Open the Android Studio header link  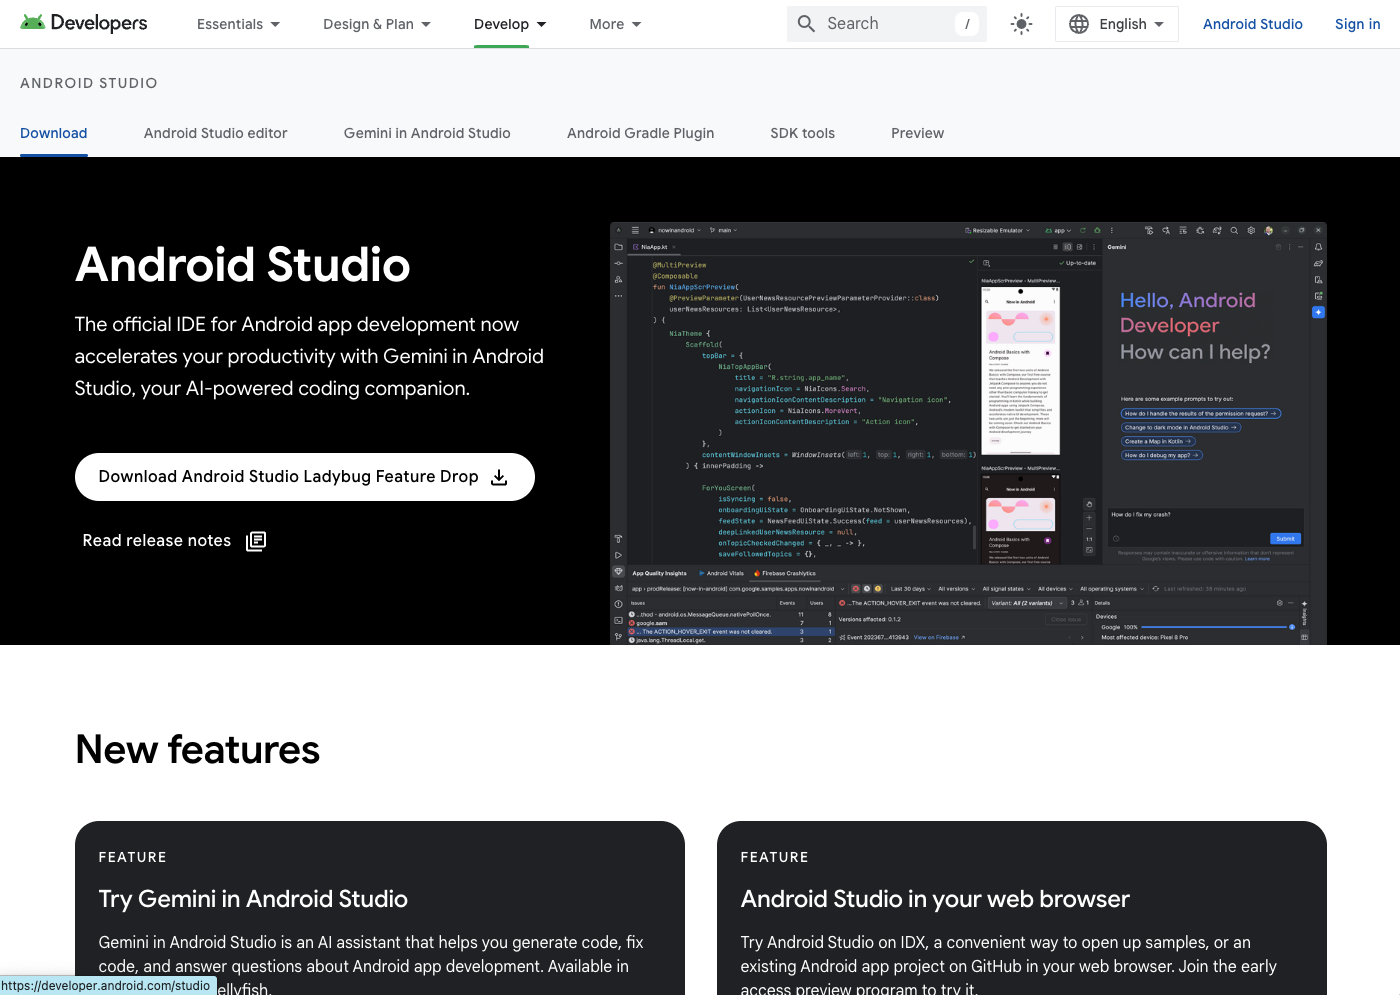(1252, 24)
